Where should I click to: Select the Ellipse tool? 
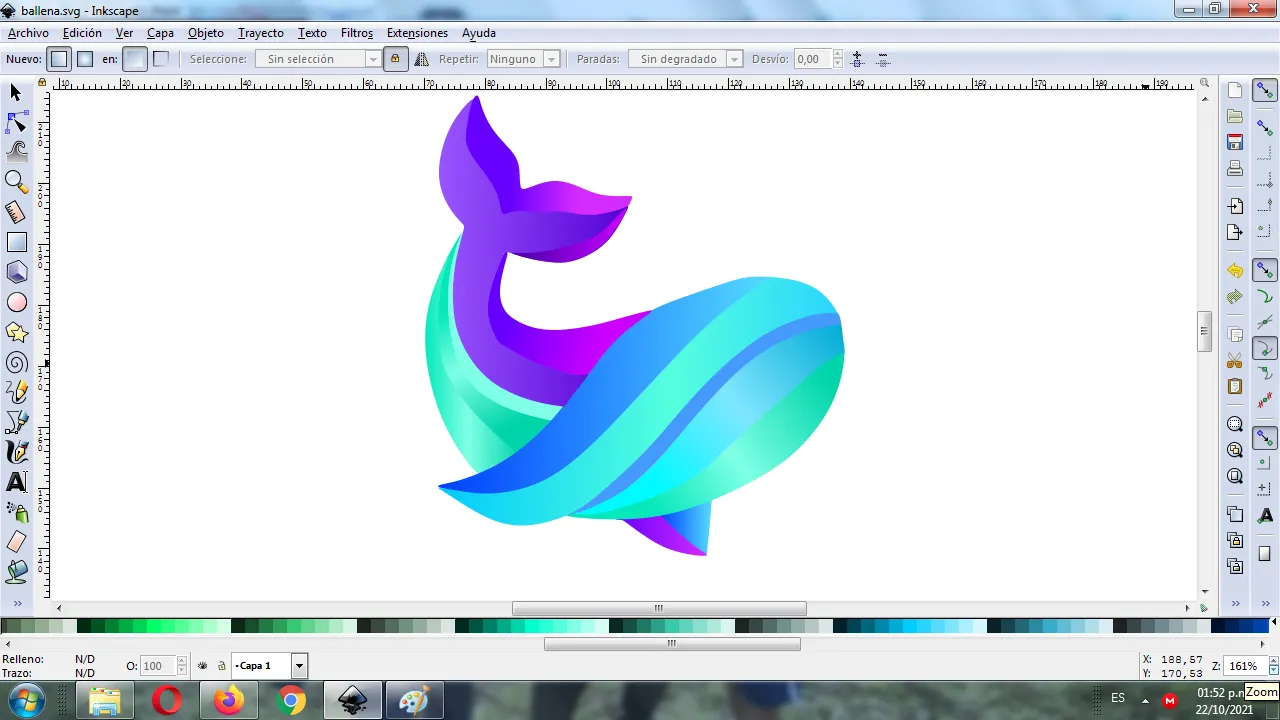coord(16,302)
